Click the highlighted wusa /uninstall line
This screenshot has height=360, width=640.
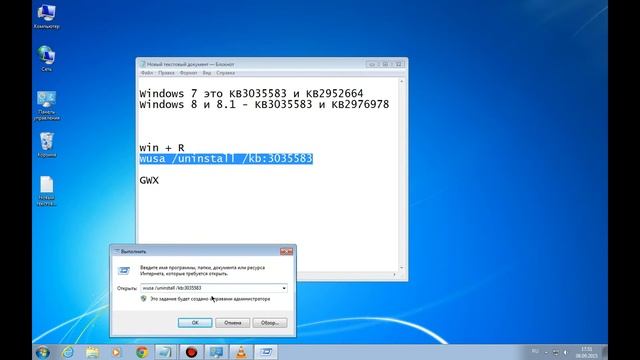tap(226, 159)
